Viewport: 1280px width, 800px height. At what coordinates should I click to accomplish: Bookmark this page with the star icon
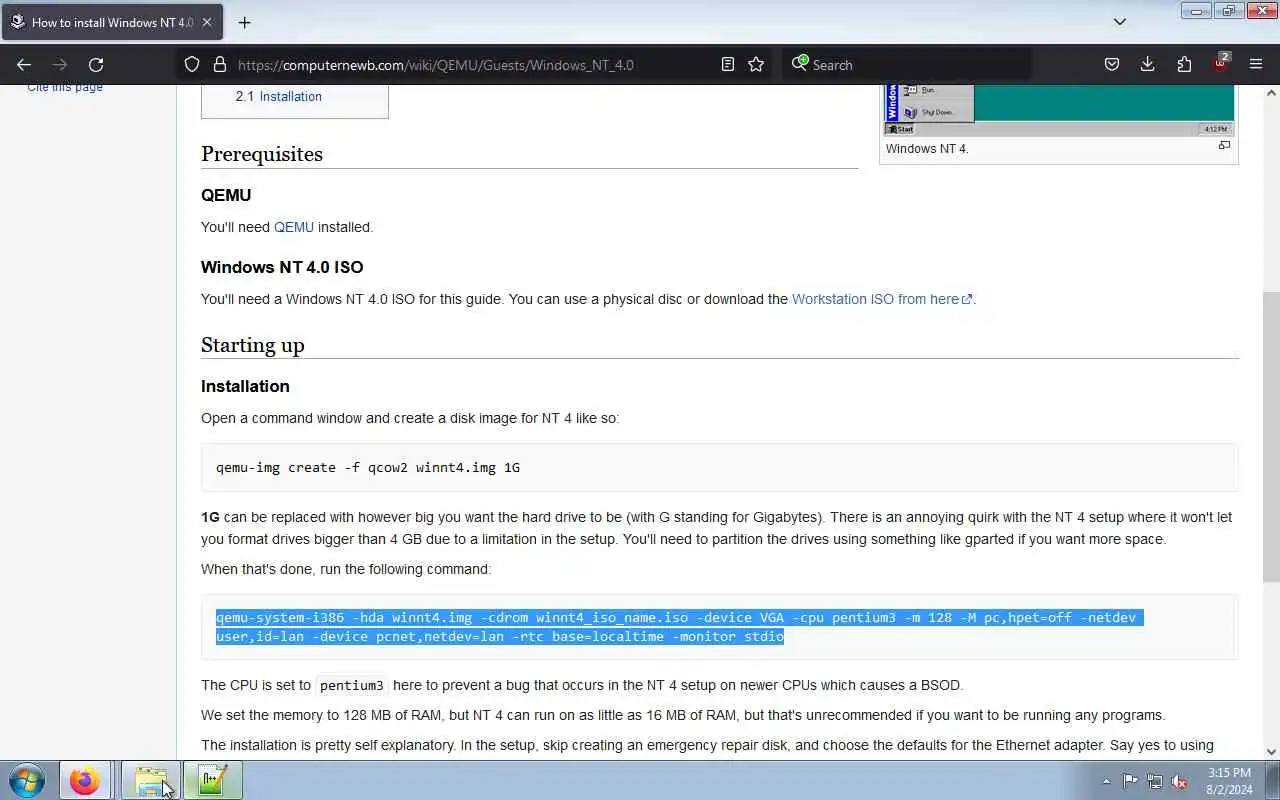756,64
